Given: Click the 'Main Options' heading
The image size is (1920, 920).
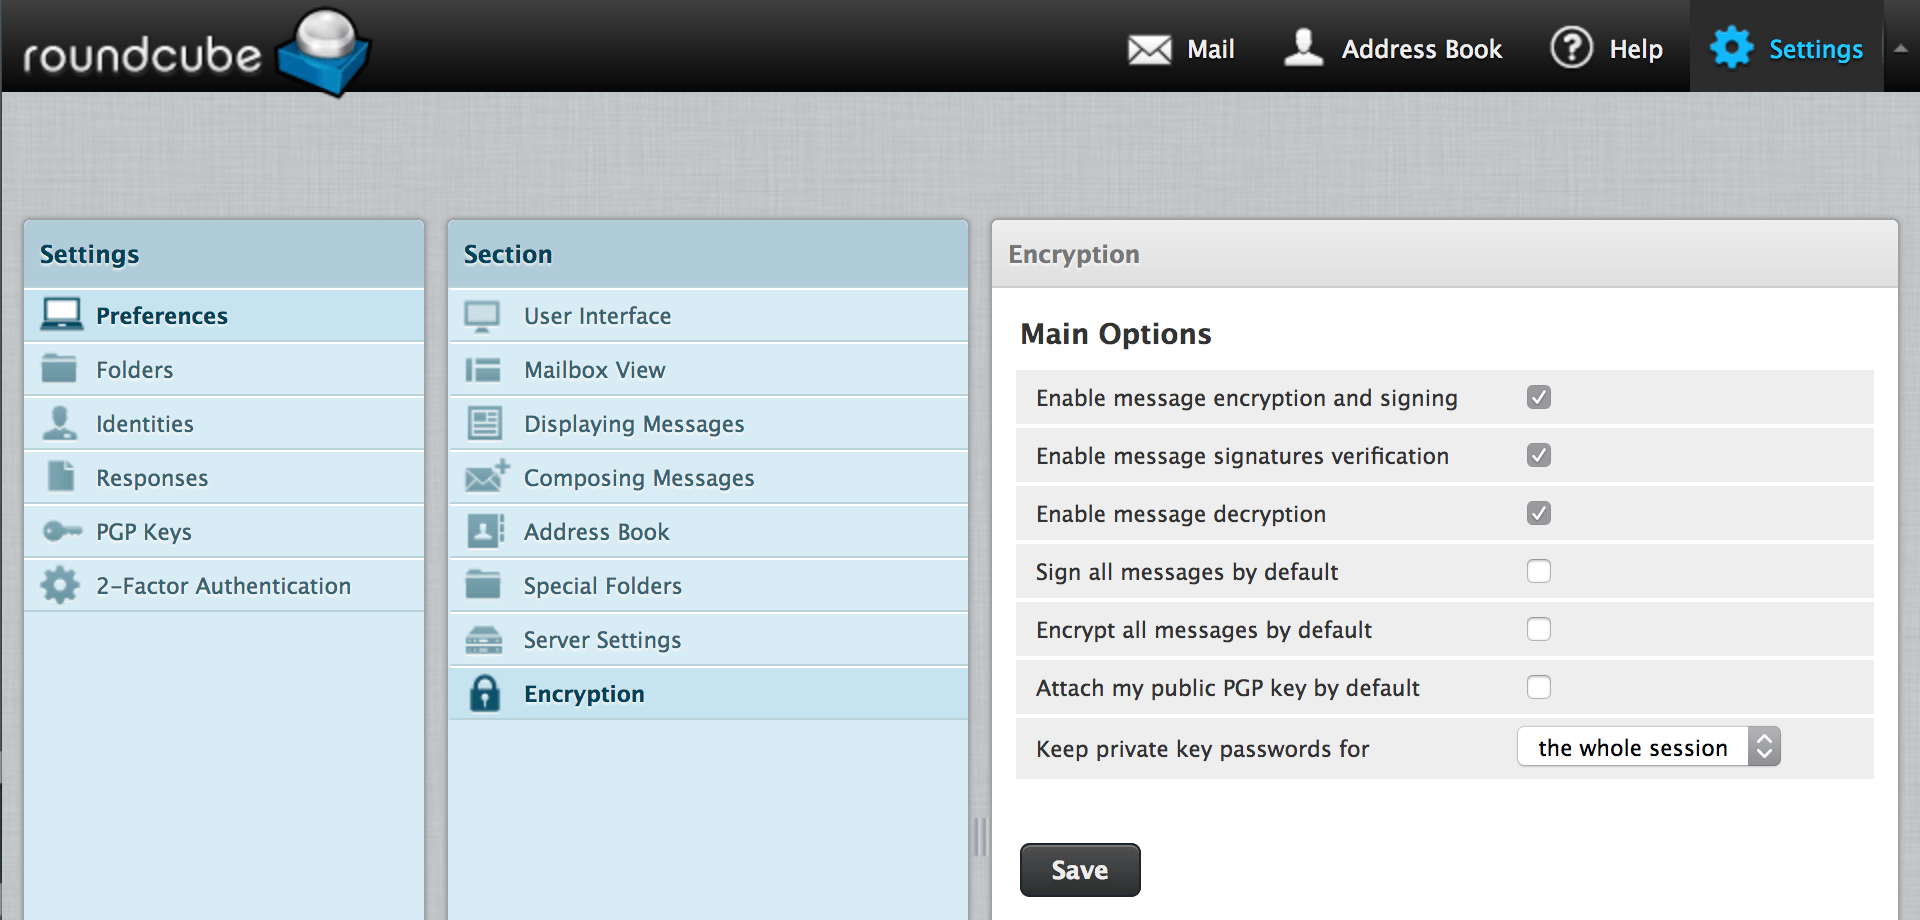Looking at the screenshot, I should (x=1115, y=333).
